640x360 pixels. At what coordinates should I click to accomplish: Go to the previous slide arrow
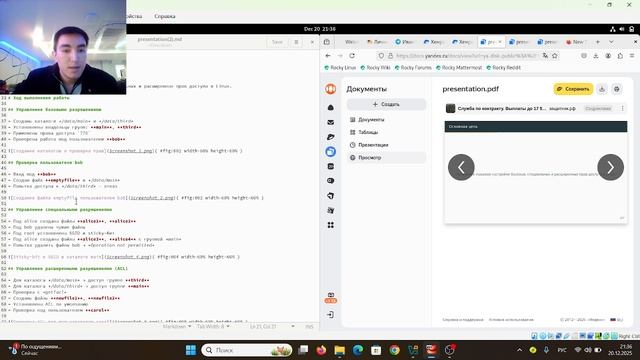tap(461, 167)
